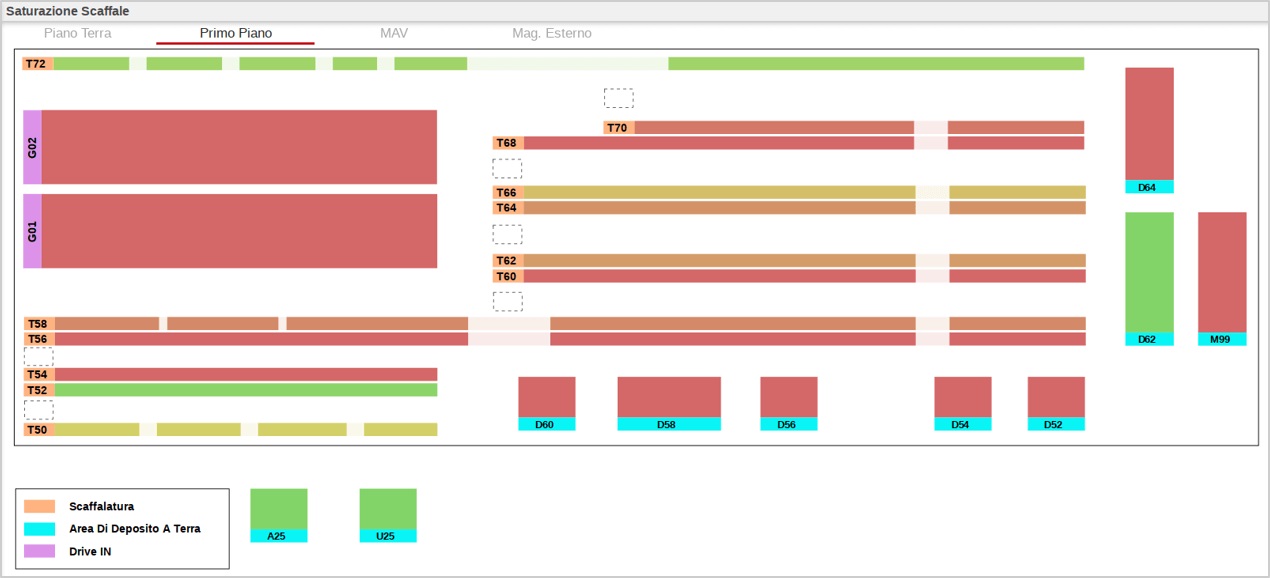The width and height of the screenshot is (1270, 578).
Task: Open the MAV tab
Action: pos(394,33)
